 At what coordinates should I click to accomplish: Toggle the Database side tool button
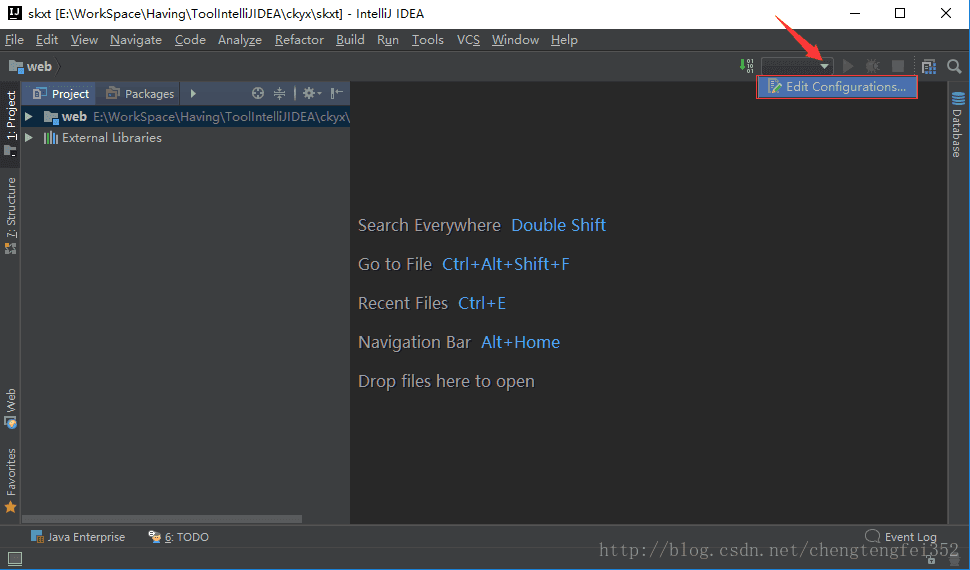[957, 124]
